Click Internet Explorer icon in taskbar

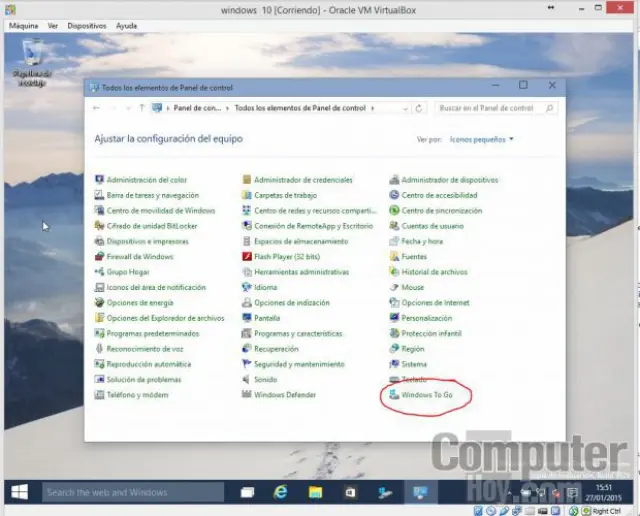point(282,492)
